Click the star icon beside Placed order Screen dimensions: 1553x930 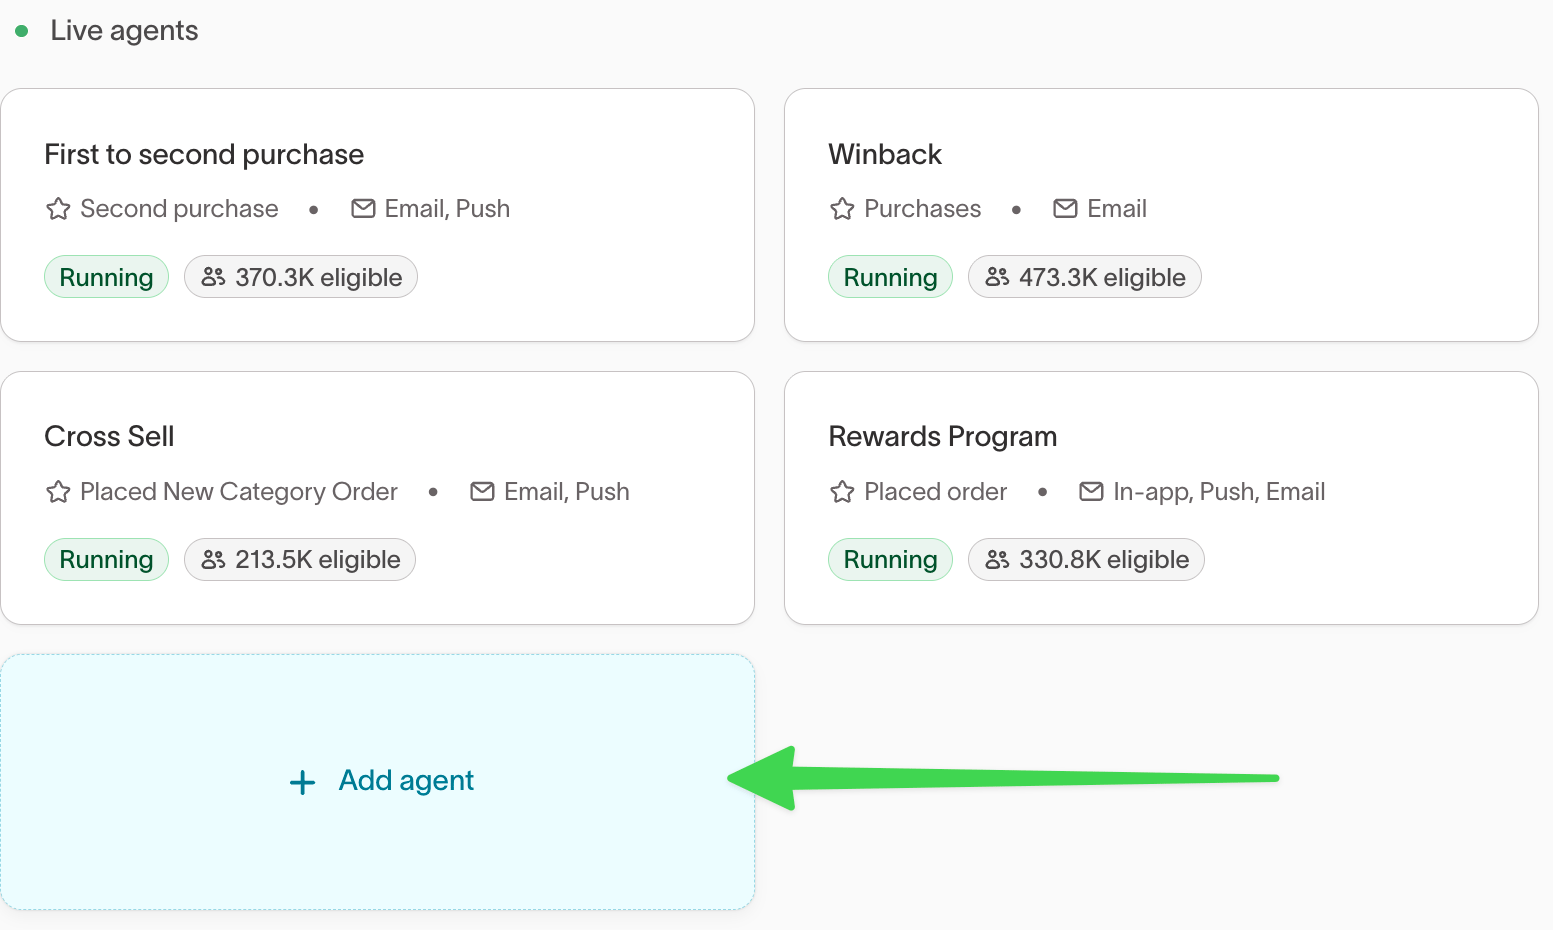click(842, 492)
